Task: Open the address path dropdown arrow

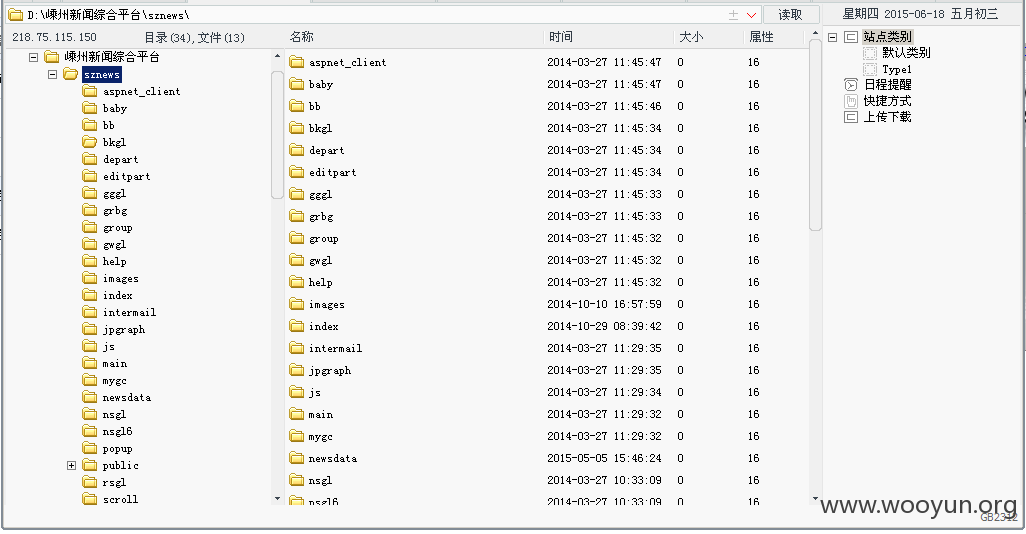Action: pyautogui.click(x=751, y=14)
